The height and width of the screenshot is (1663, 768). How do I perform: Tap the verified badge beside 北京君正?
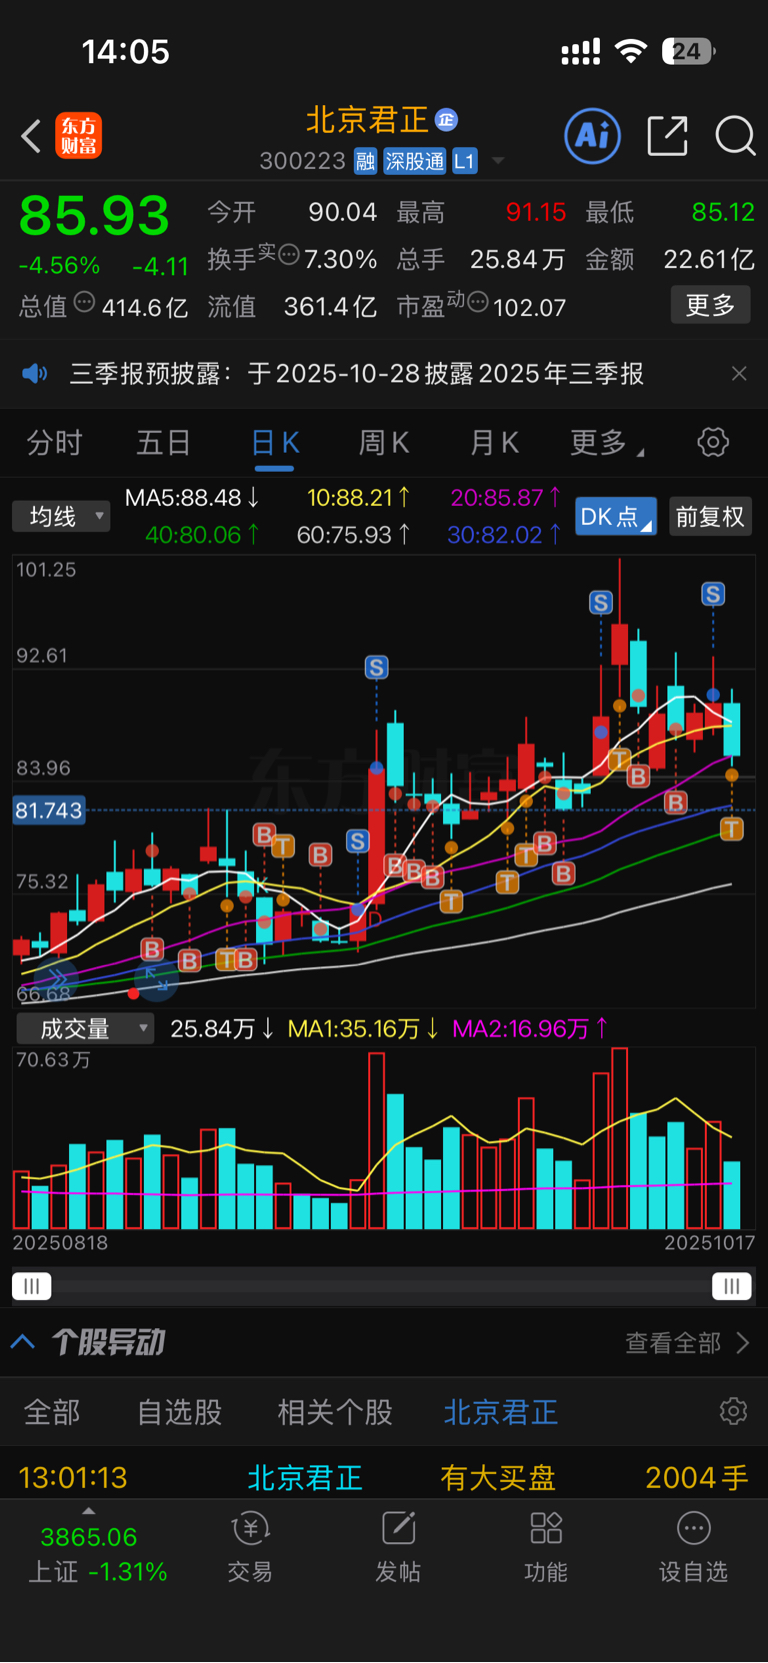pos(446,120)
